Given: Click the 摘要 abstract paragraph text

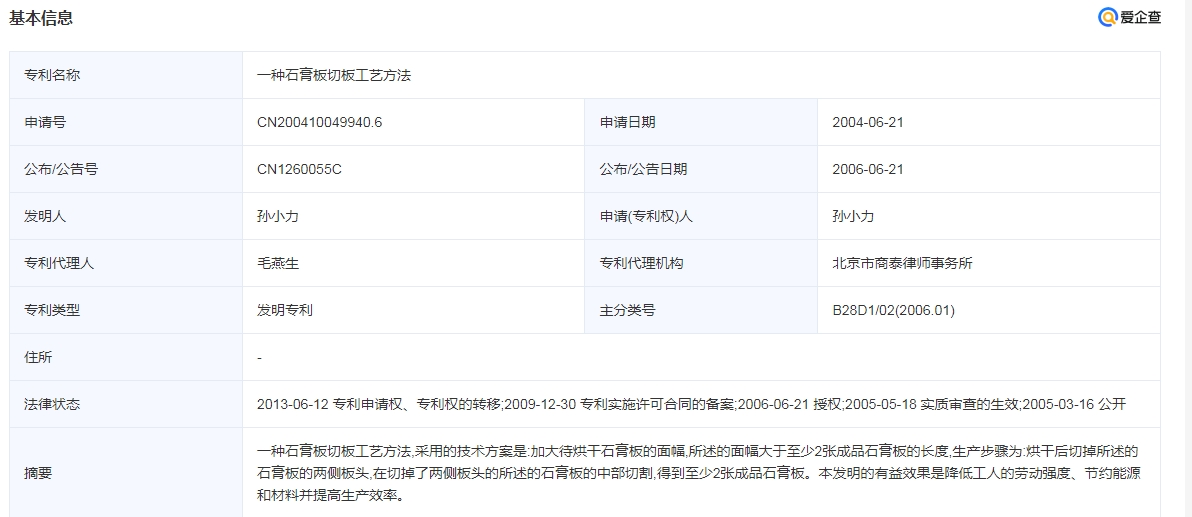Looking at the screenshot, I should click(697, 473).
